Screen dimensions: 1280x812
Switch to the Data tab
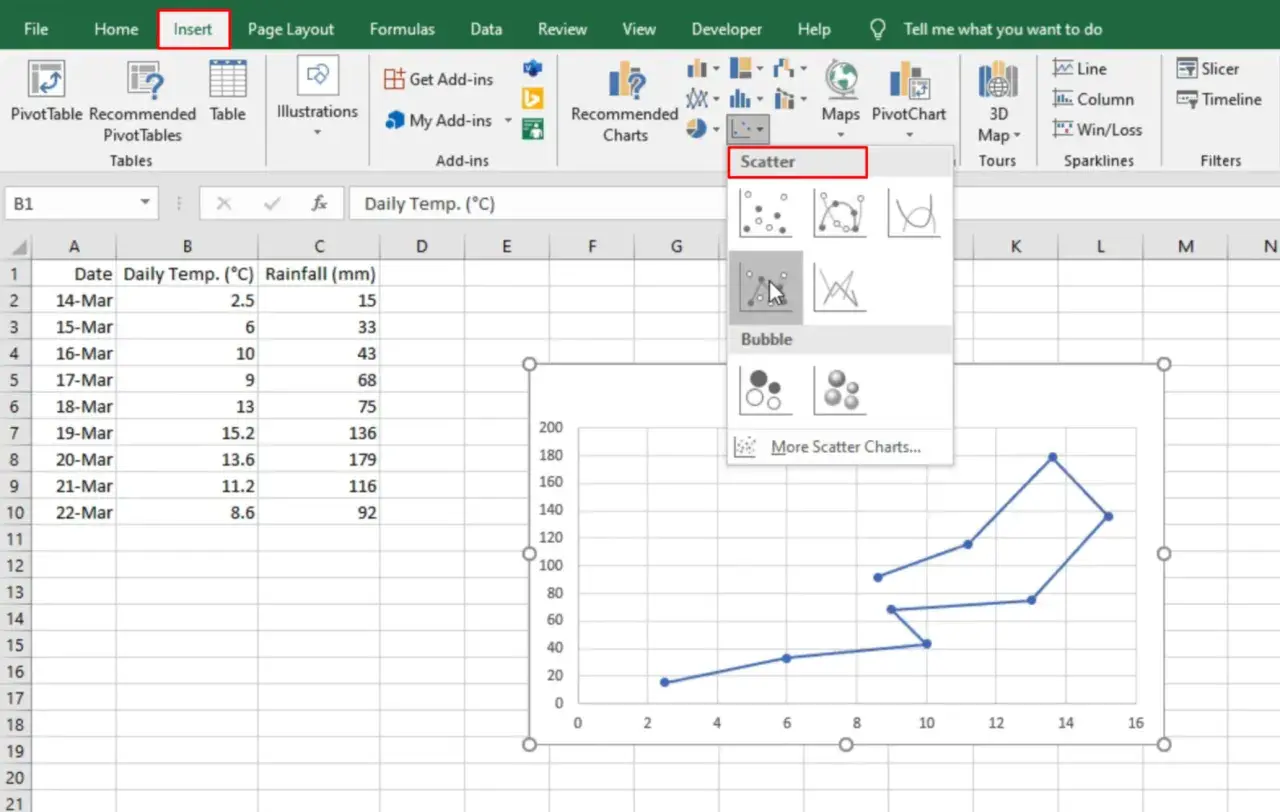(x=486, y=29)
